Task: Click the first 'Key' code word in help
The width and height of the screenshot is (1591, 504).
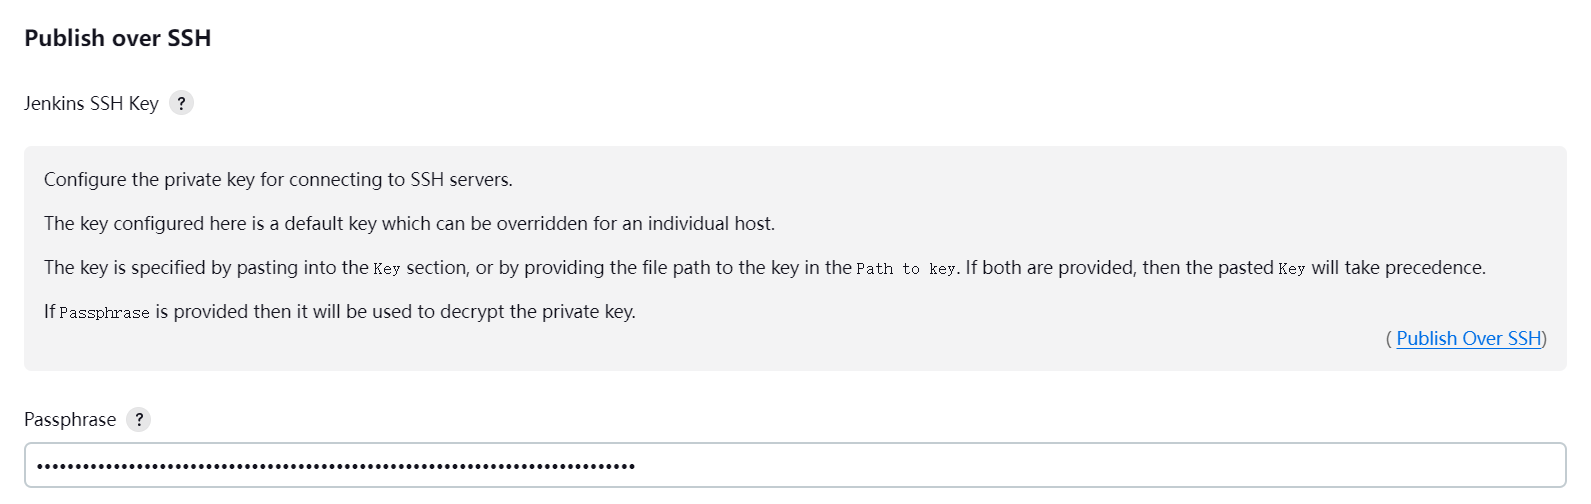Action: 387,269
